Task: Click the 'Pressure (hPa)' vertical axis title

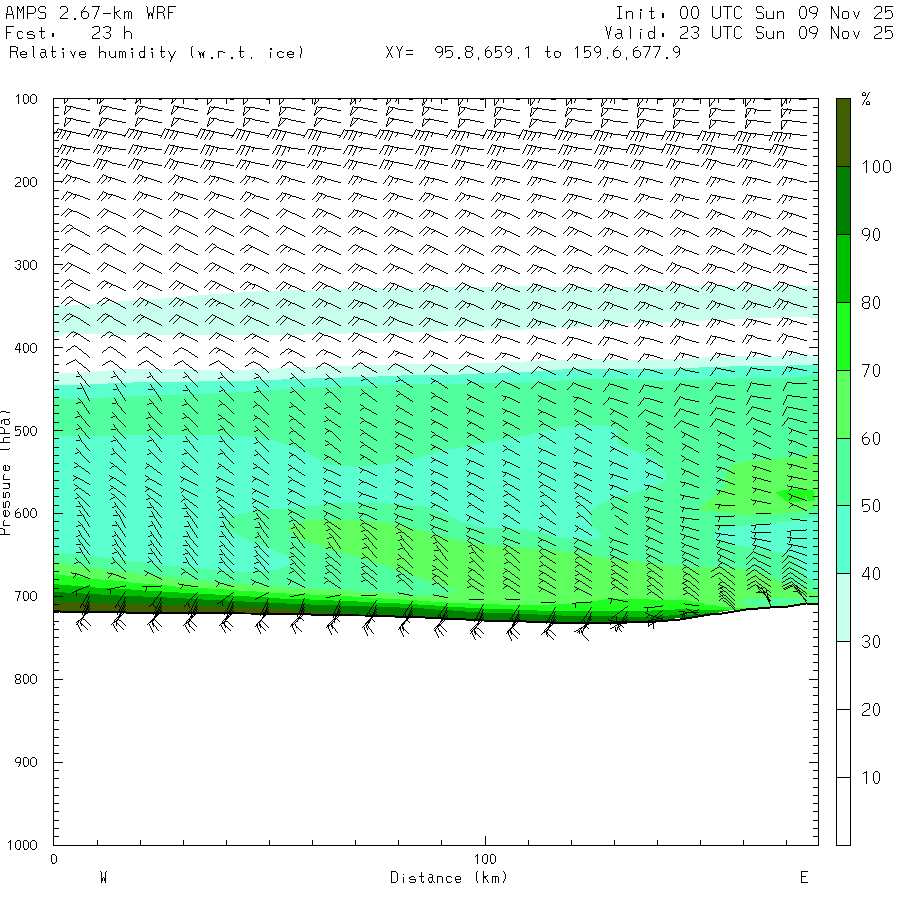Action: coord(6,472)
